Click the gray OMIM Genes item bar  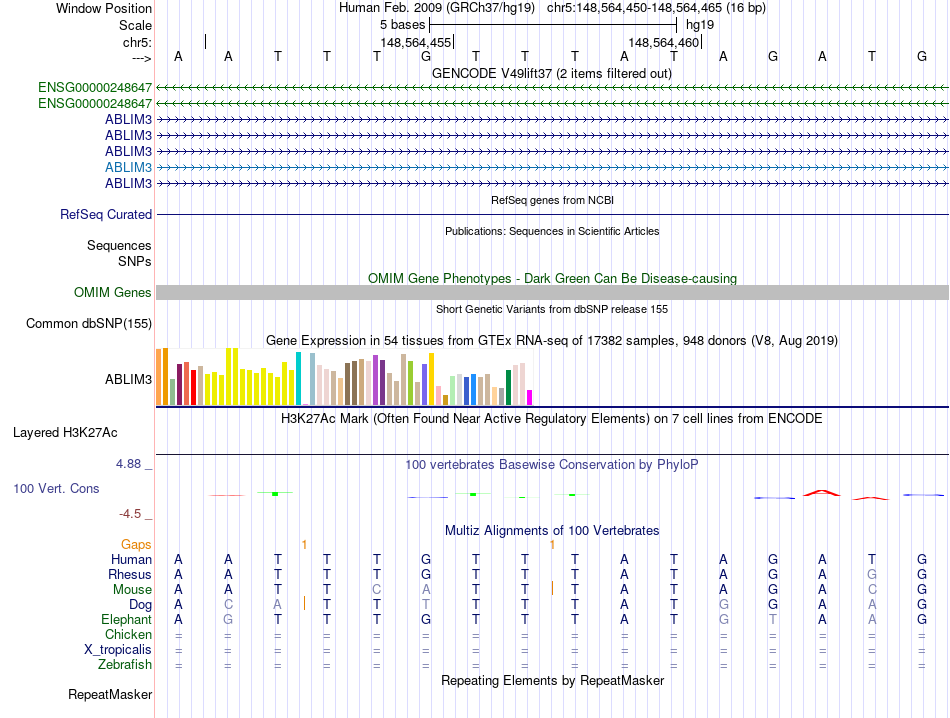point(552,293)
